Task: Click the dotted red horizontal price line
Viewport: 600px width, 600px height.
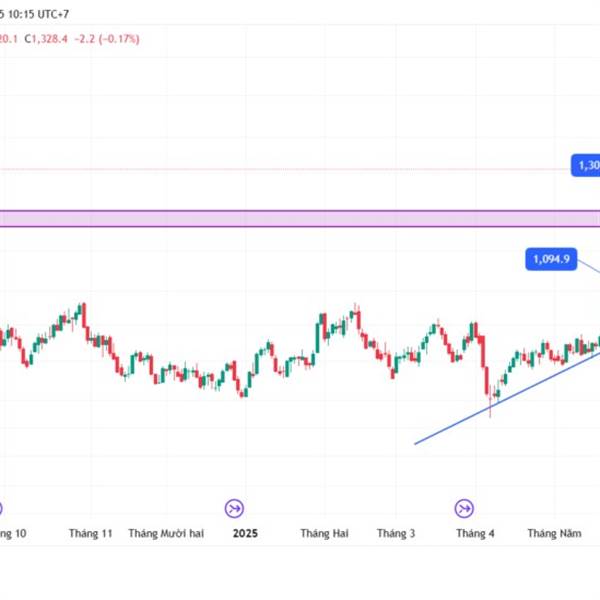Action: (285, 169)
